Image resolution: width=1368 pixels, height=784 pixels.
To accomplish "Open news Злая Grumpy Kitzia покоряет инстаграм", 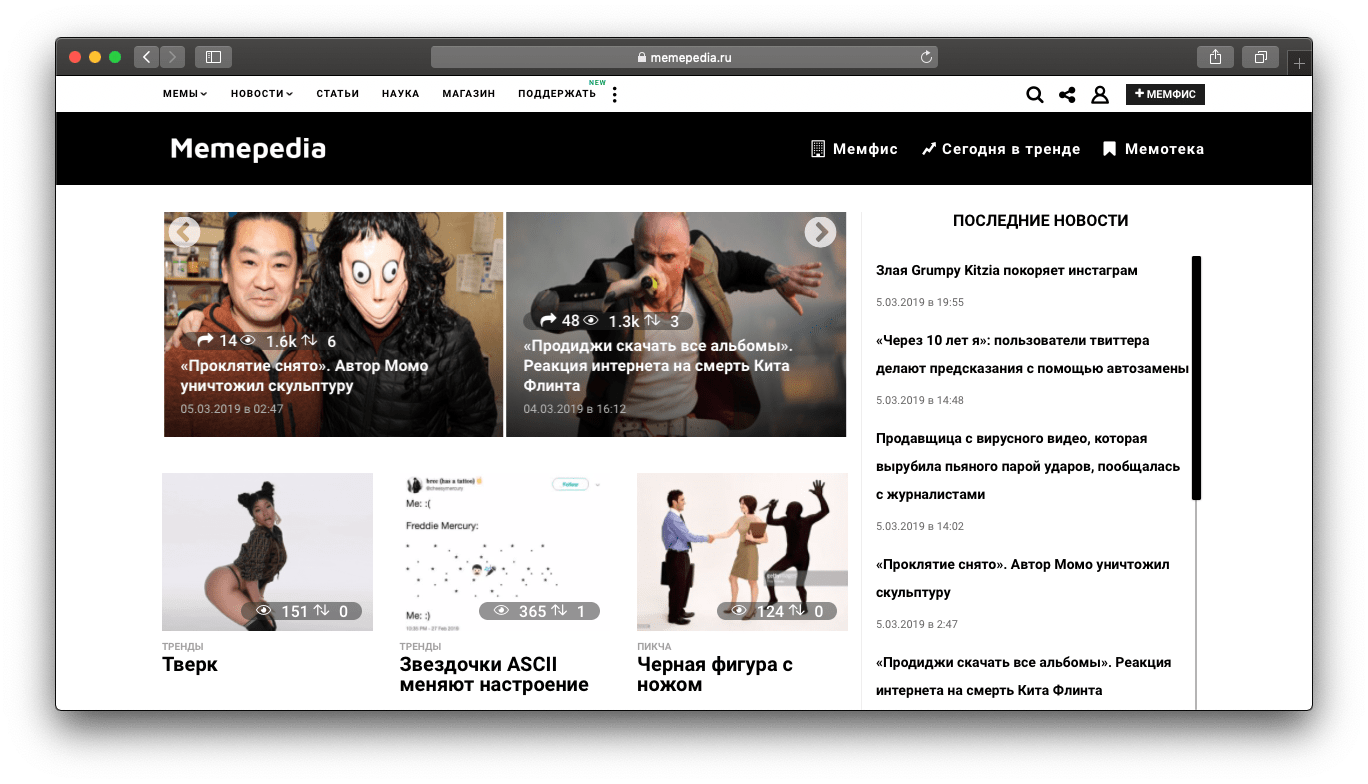I will [x=1007, y=270].
